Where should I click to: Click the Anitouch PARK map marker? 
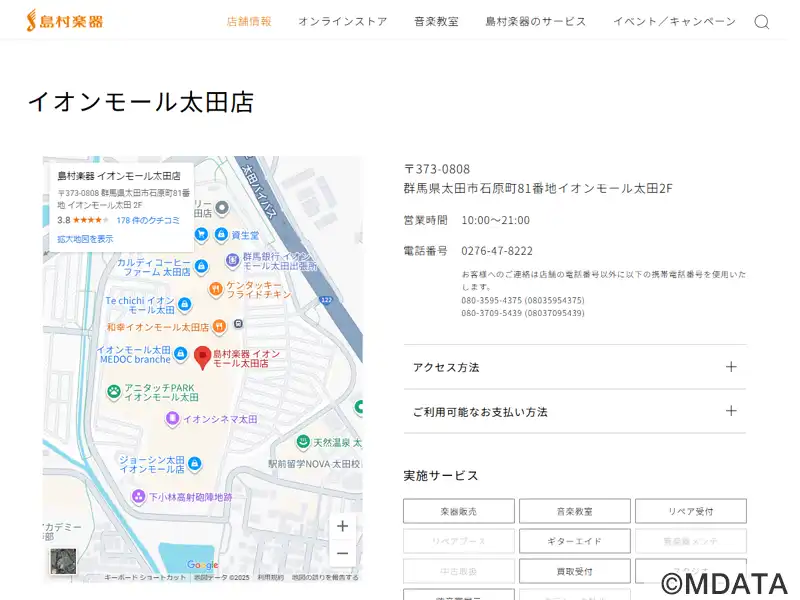click(x=114, y=392)
